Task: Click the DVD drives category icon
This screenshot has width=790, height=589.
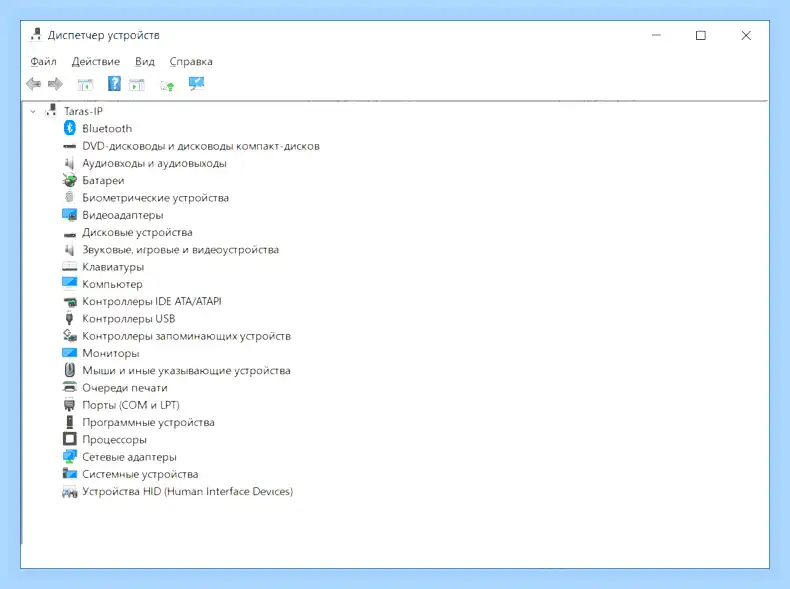Action: pyautogui.click(x=70, y=147)
